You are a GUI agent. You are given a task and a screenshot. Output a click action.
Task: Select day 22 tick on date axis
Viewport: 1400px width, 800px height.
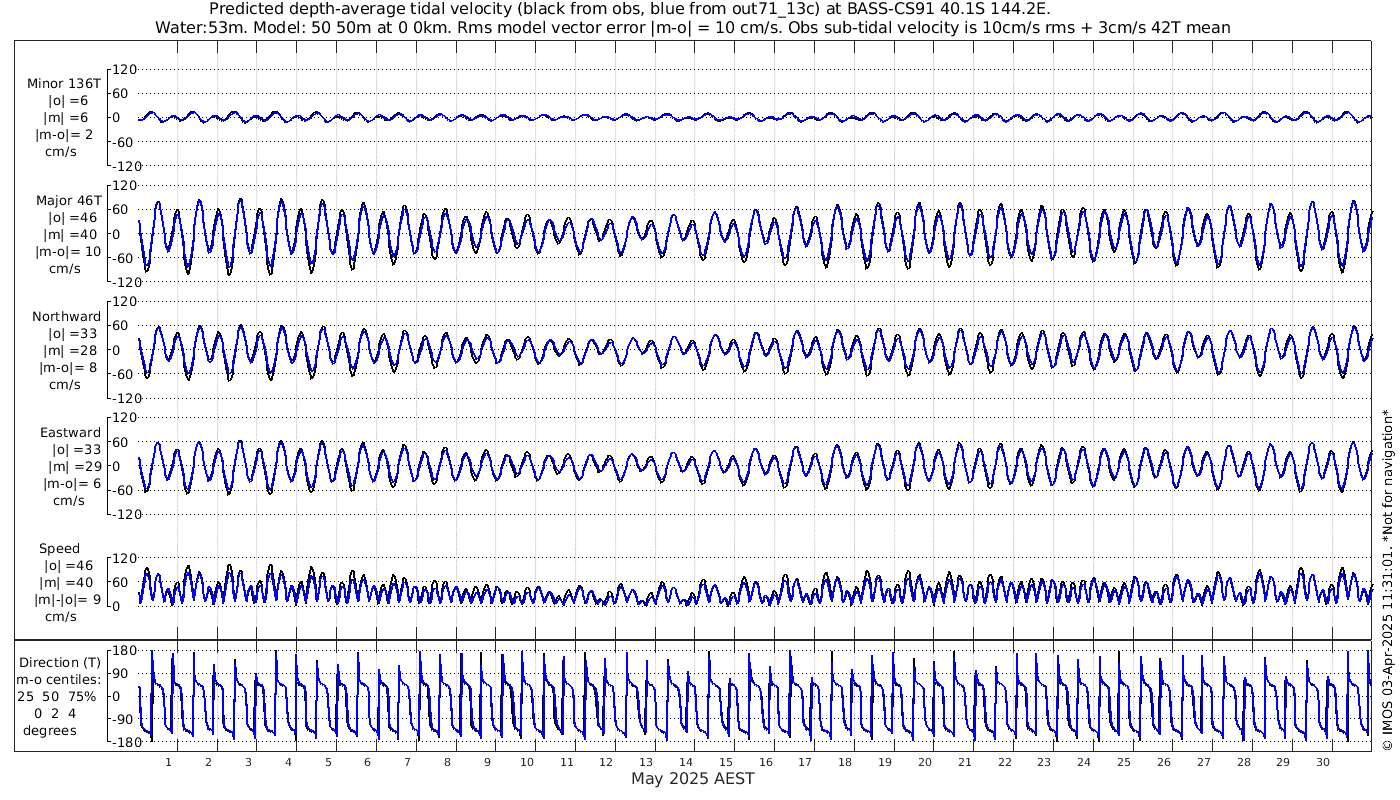click(x=1003, y=762)
